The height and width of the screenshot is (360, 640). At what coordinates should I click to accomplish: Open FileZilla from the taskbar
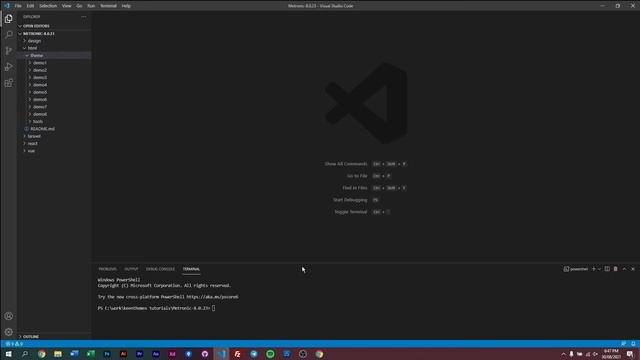pos(238,354)
